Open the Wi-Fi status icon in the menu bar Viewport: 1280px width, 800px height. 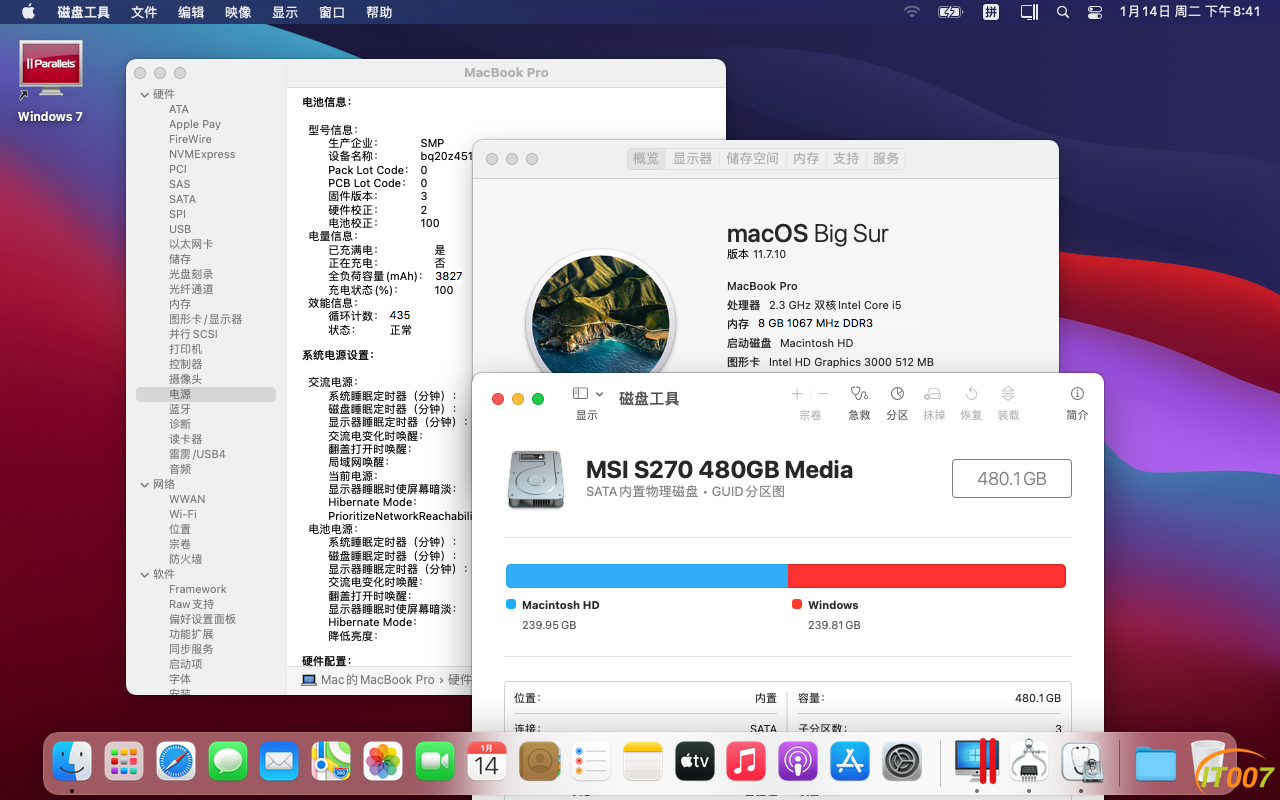[x=911, y=12]
